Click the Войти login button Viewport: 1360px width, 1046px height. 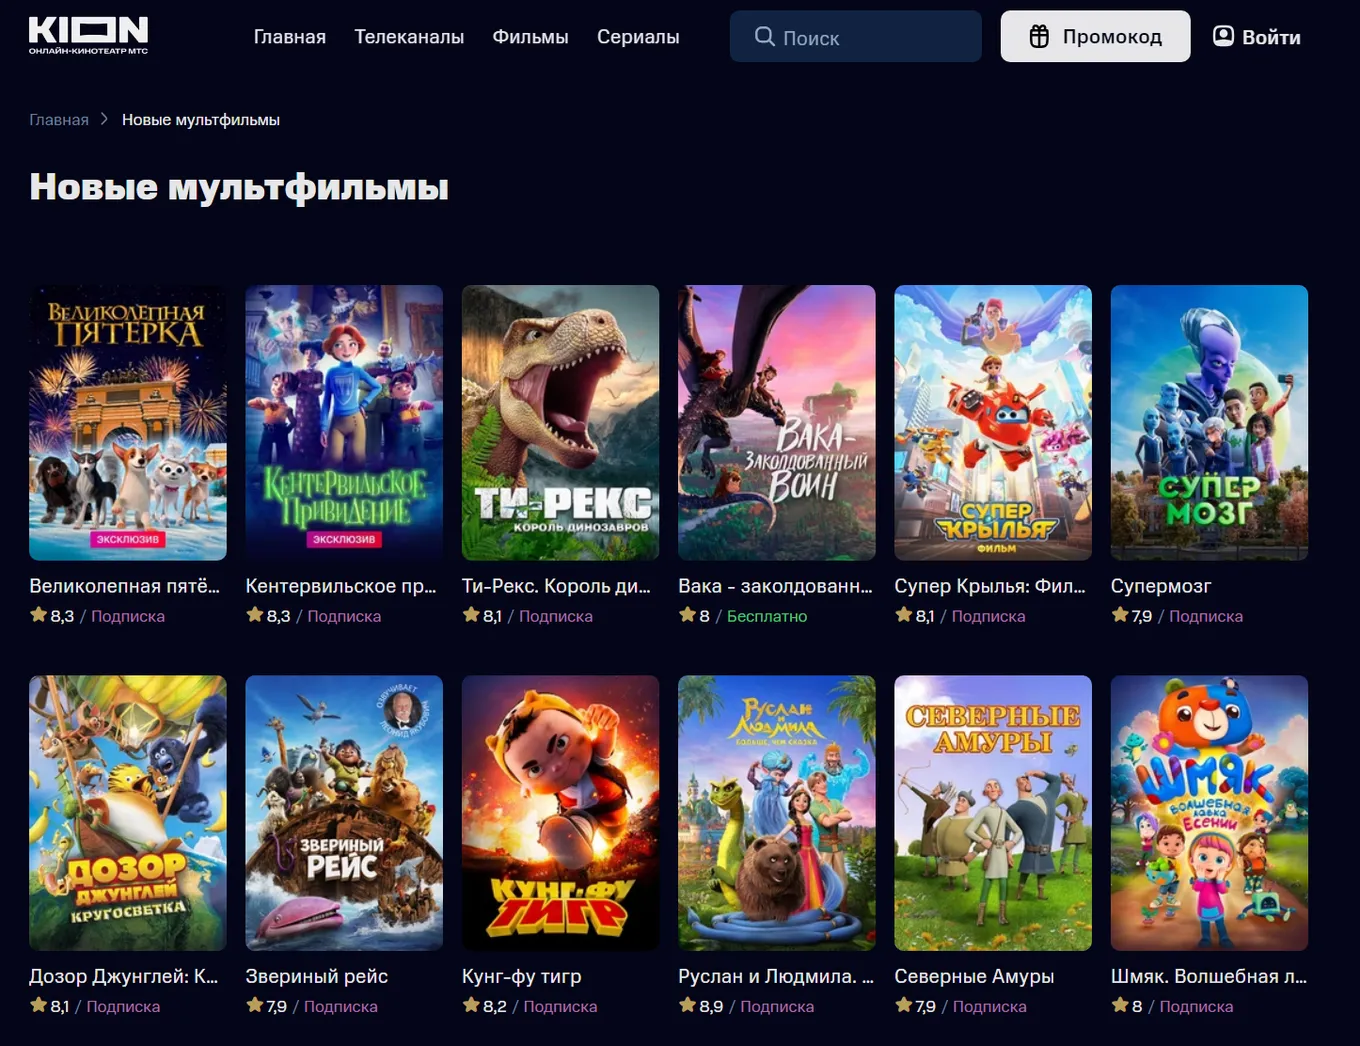point(1257,37)
